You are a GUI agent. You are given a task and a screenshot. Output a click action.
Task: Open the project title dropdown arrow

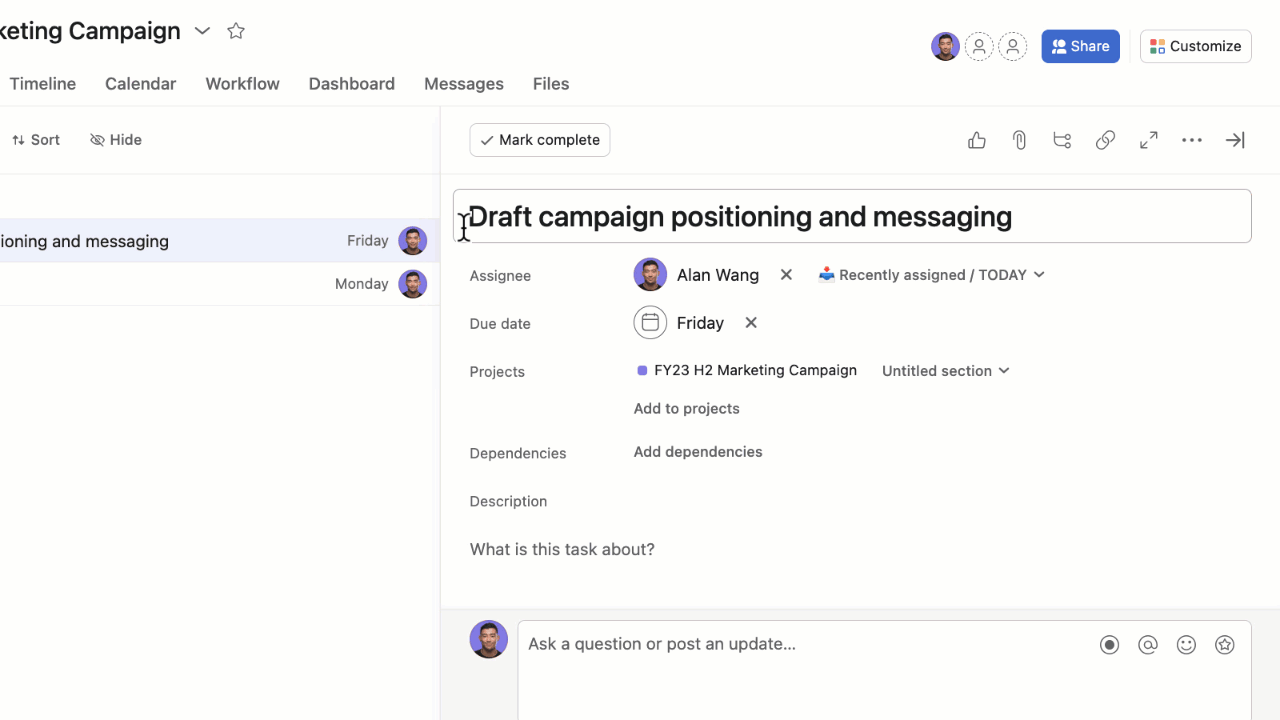[x=202, y=31]
